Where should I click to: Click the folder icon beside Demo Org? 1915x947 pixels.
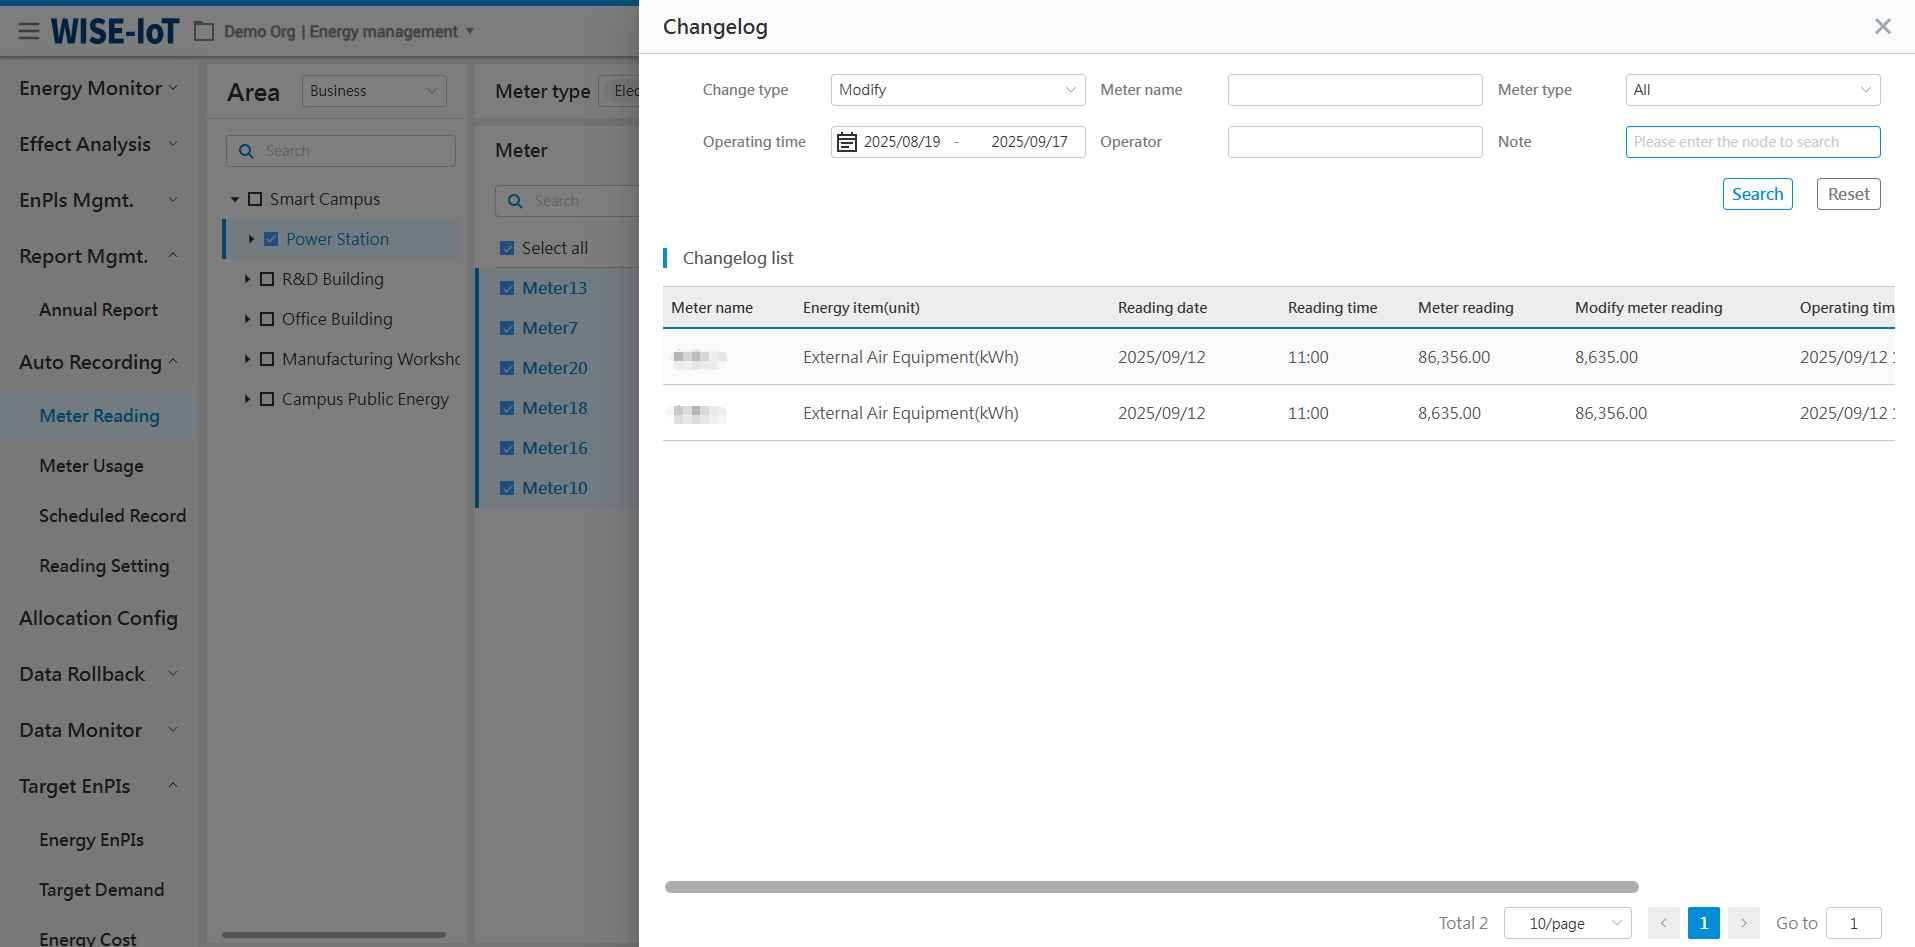(204, 32)
